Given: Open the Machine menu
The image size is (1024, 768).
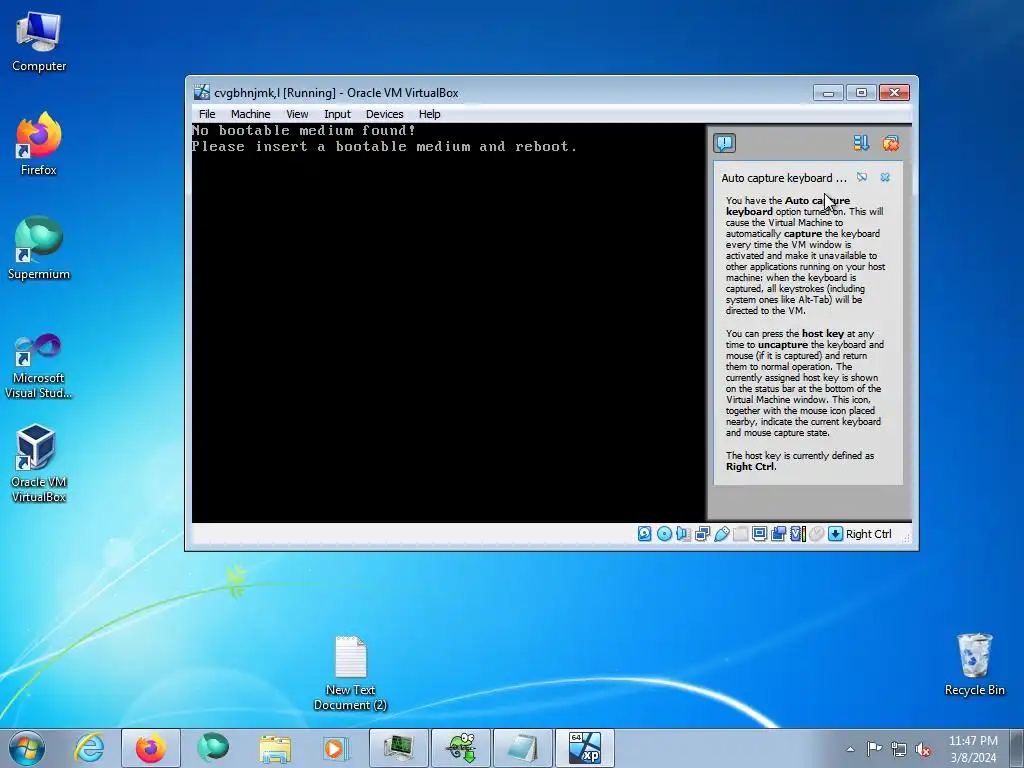Looking at the screenshot, I should click(x=250, y=114).
